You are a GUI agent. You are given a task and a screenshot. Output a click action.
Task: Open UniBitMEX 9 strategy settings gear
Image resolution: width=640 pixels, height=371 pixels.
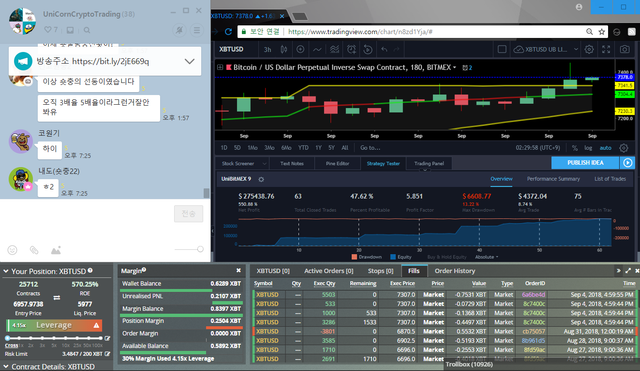pyautogui.click(x=261, y=179)
